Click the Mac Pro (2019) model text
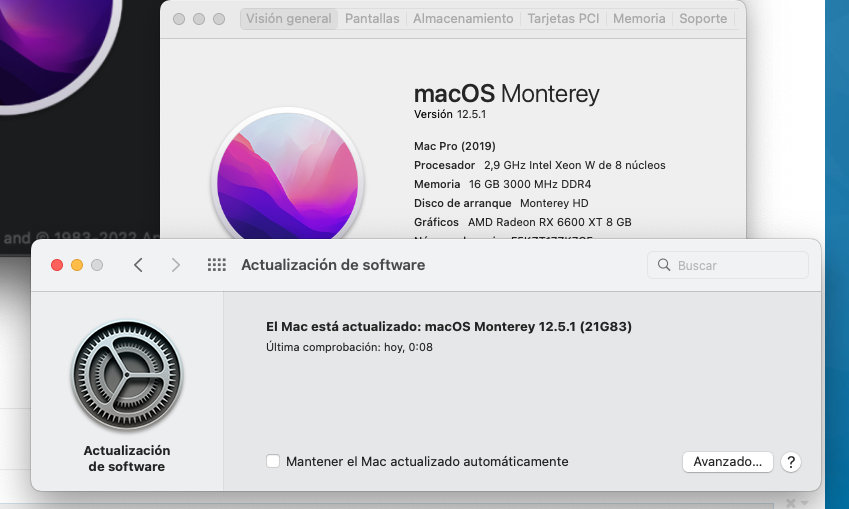This screenshot has width=849, height=509. pyautogui.click(x=455, y=146)
